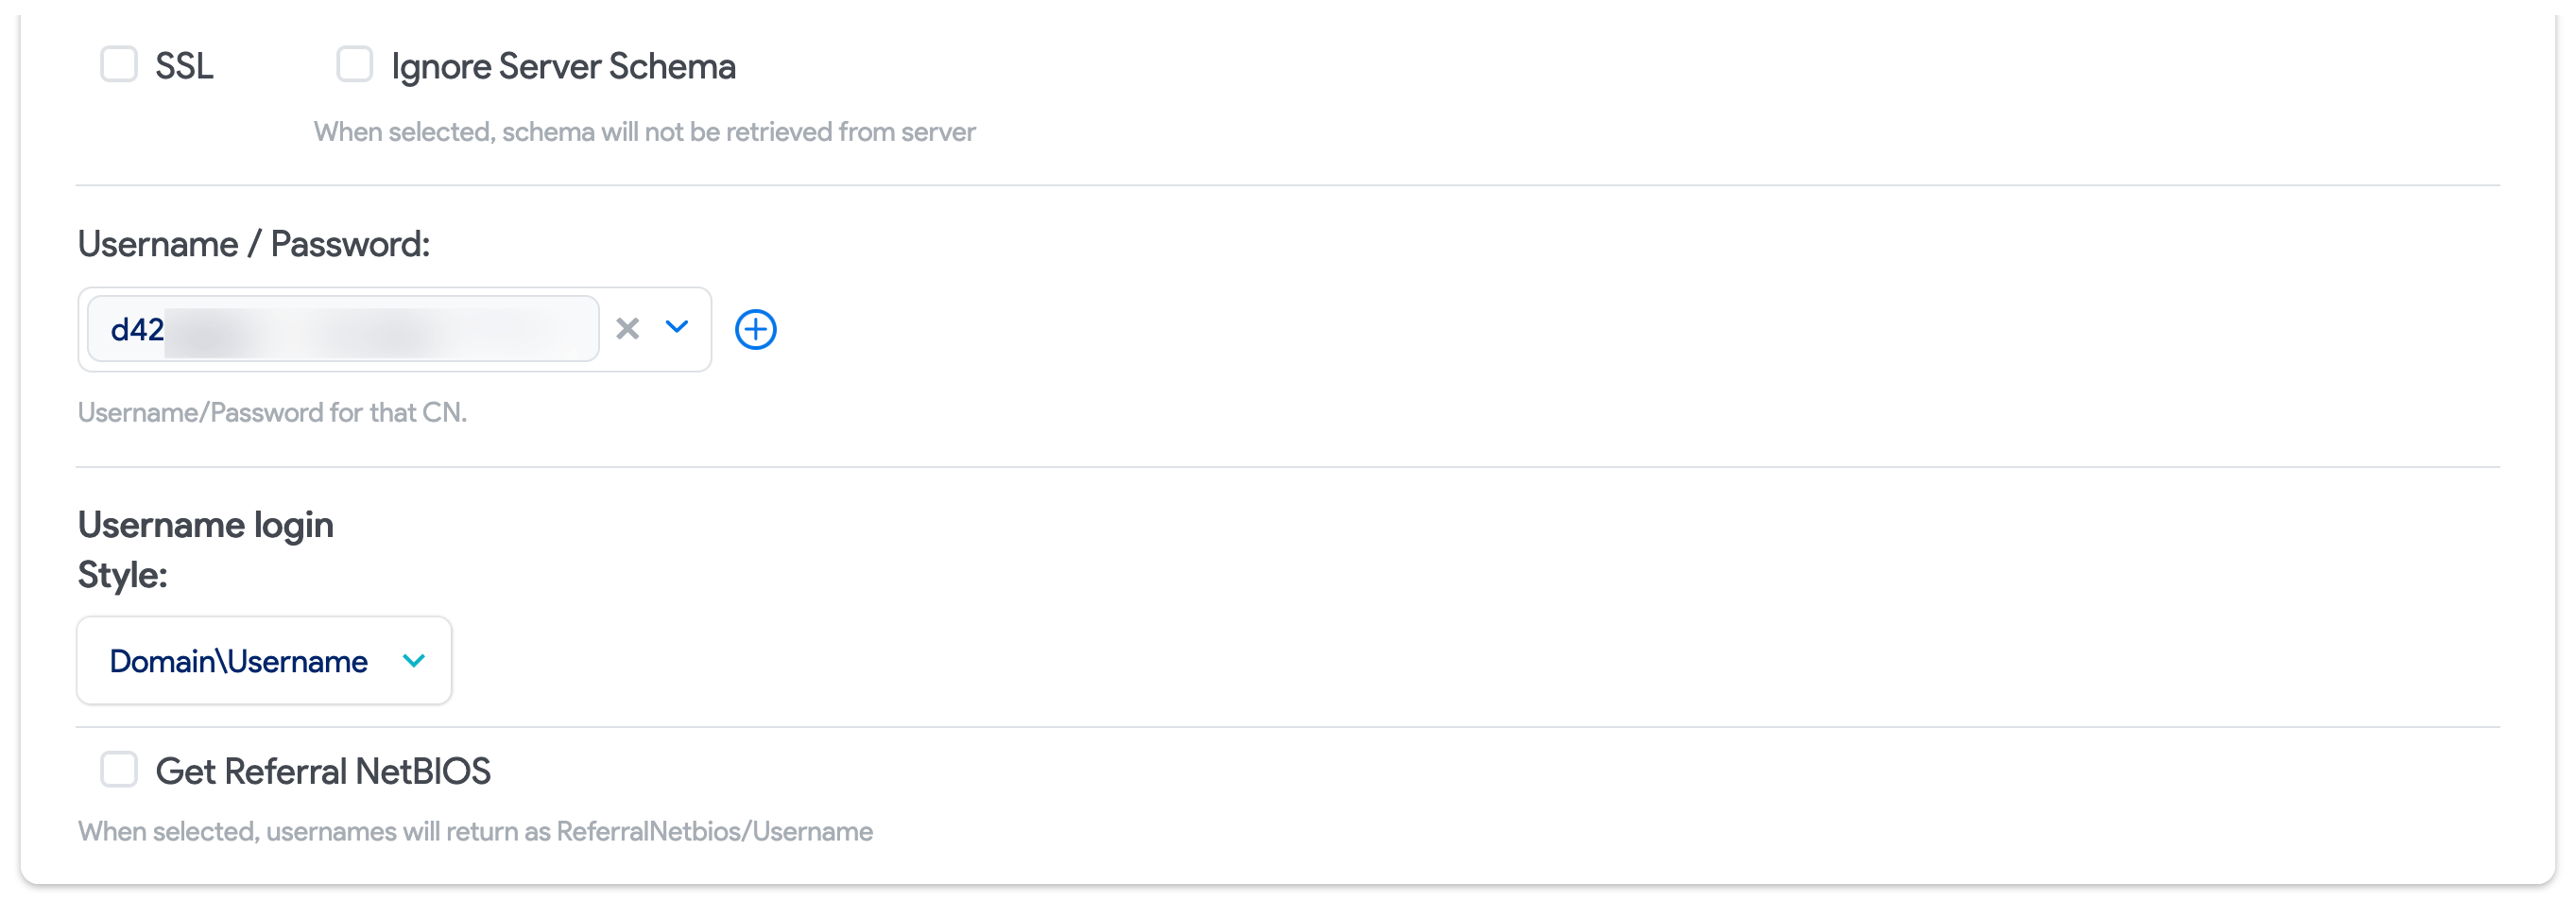This screenshot has width=2576, height=902.
Task: Click the schema retrieval help text
Action: tap(644, 132)
